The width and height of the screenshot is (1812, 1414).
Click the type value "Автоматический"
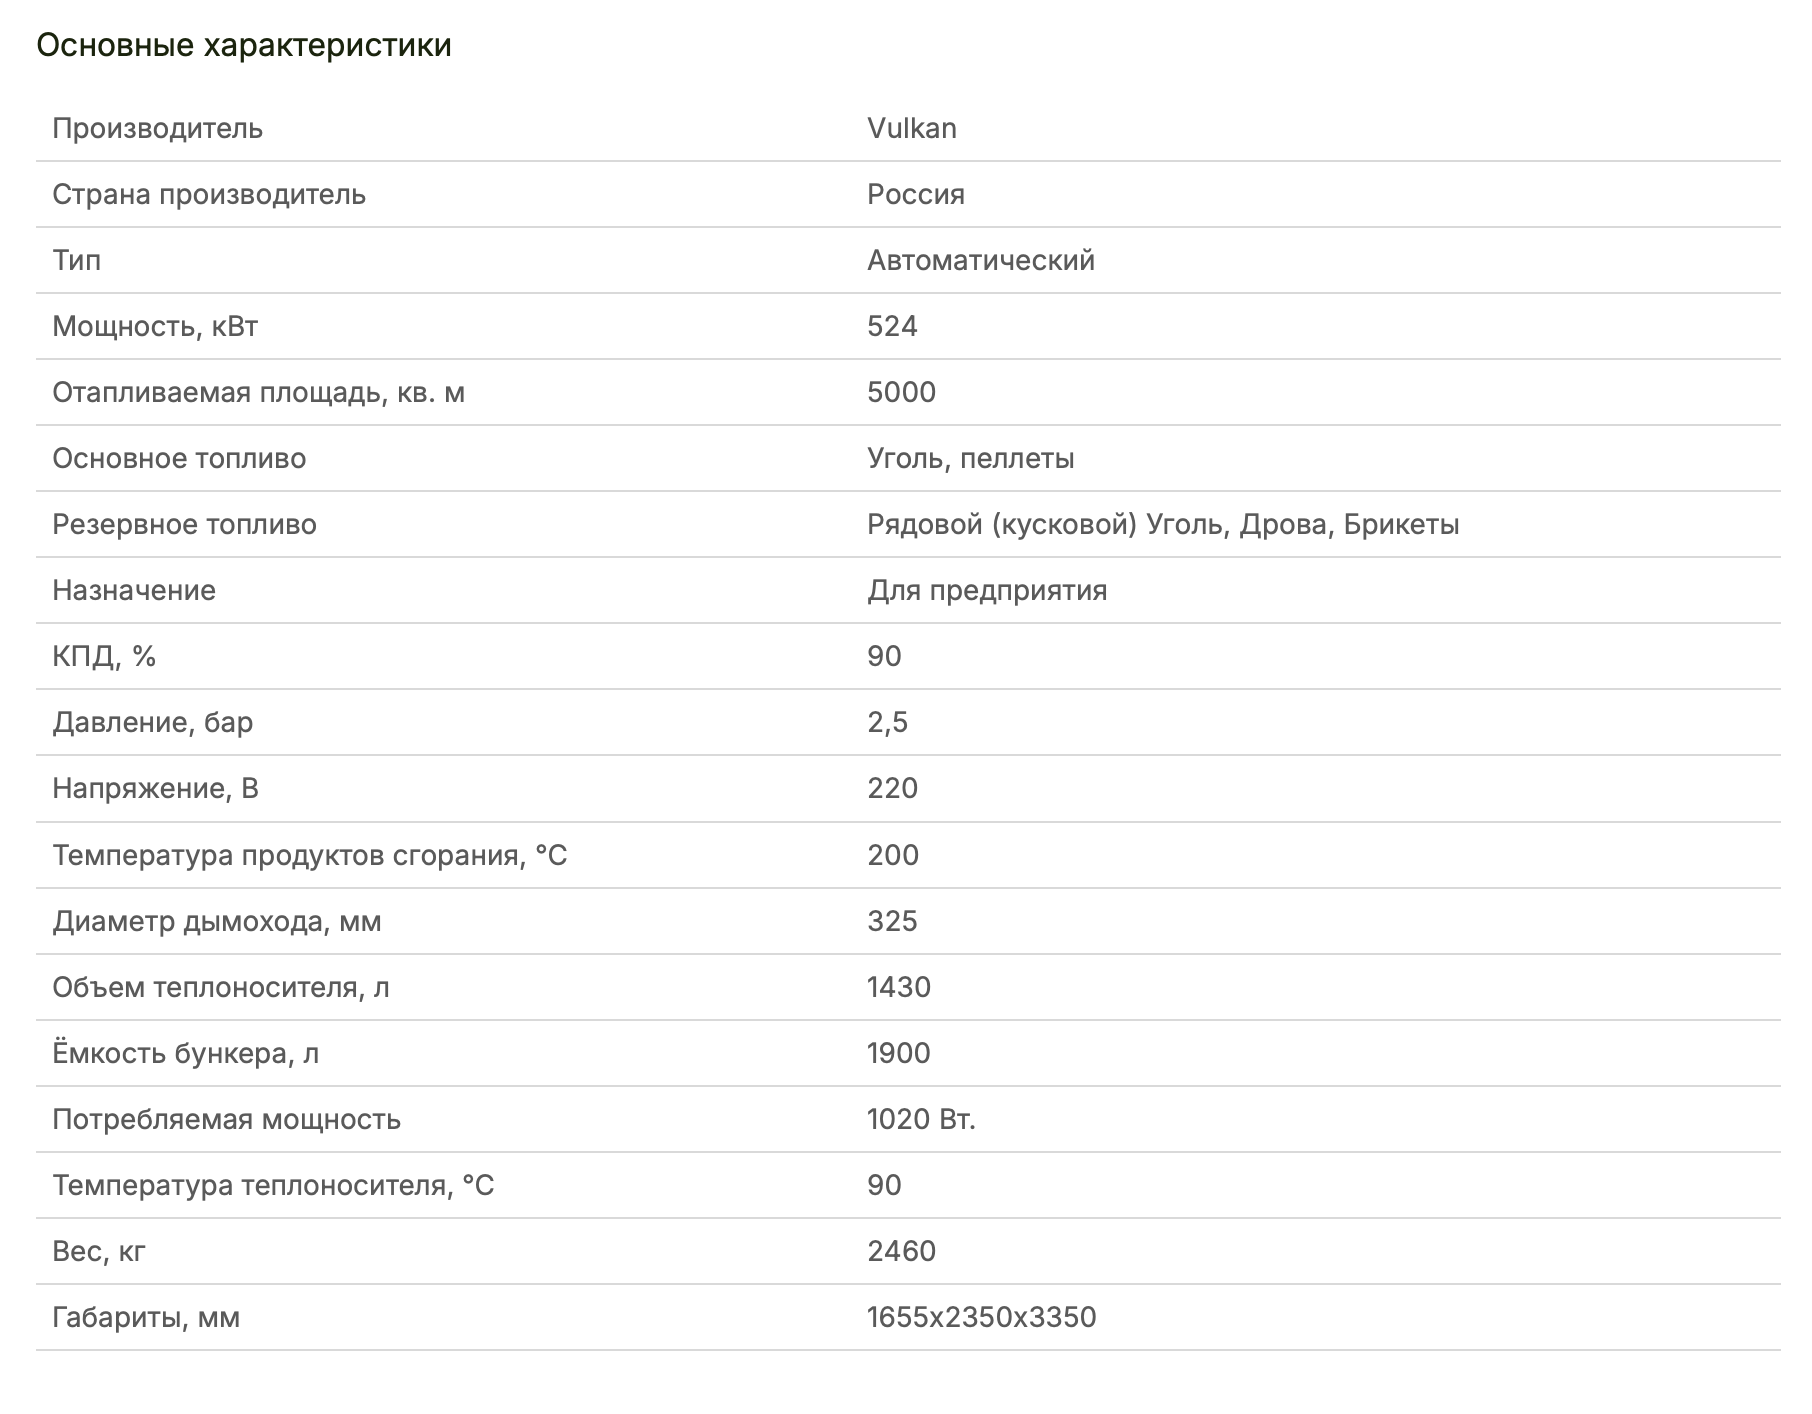(980, 260)
